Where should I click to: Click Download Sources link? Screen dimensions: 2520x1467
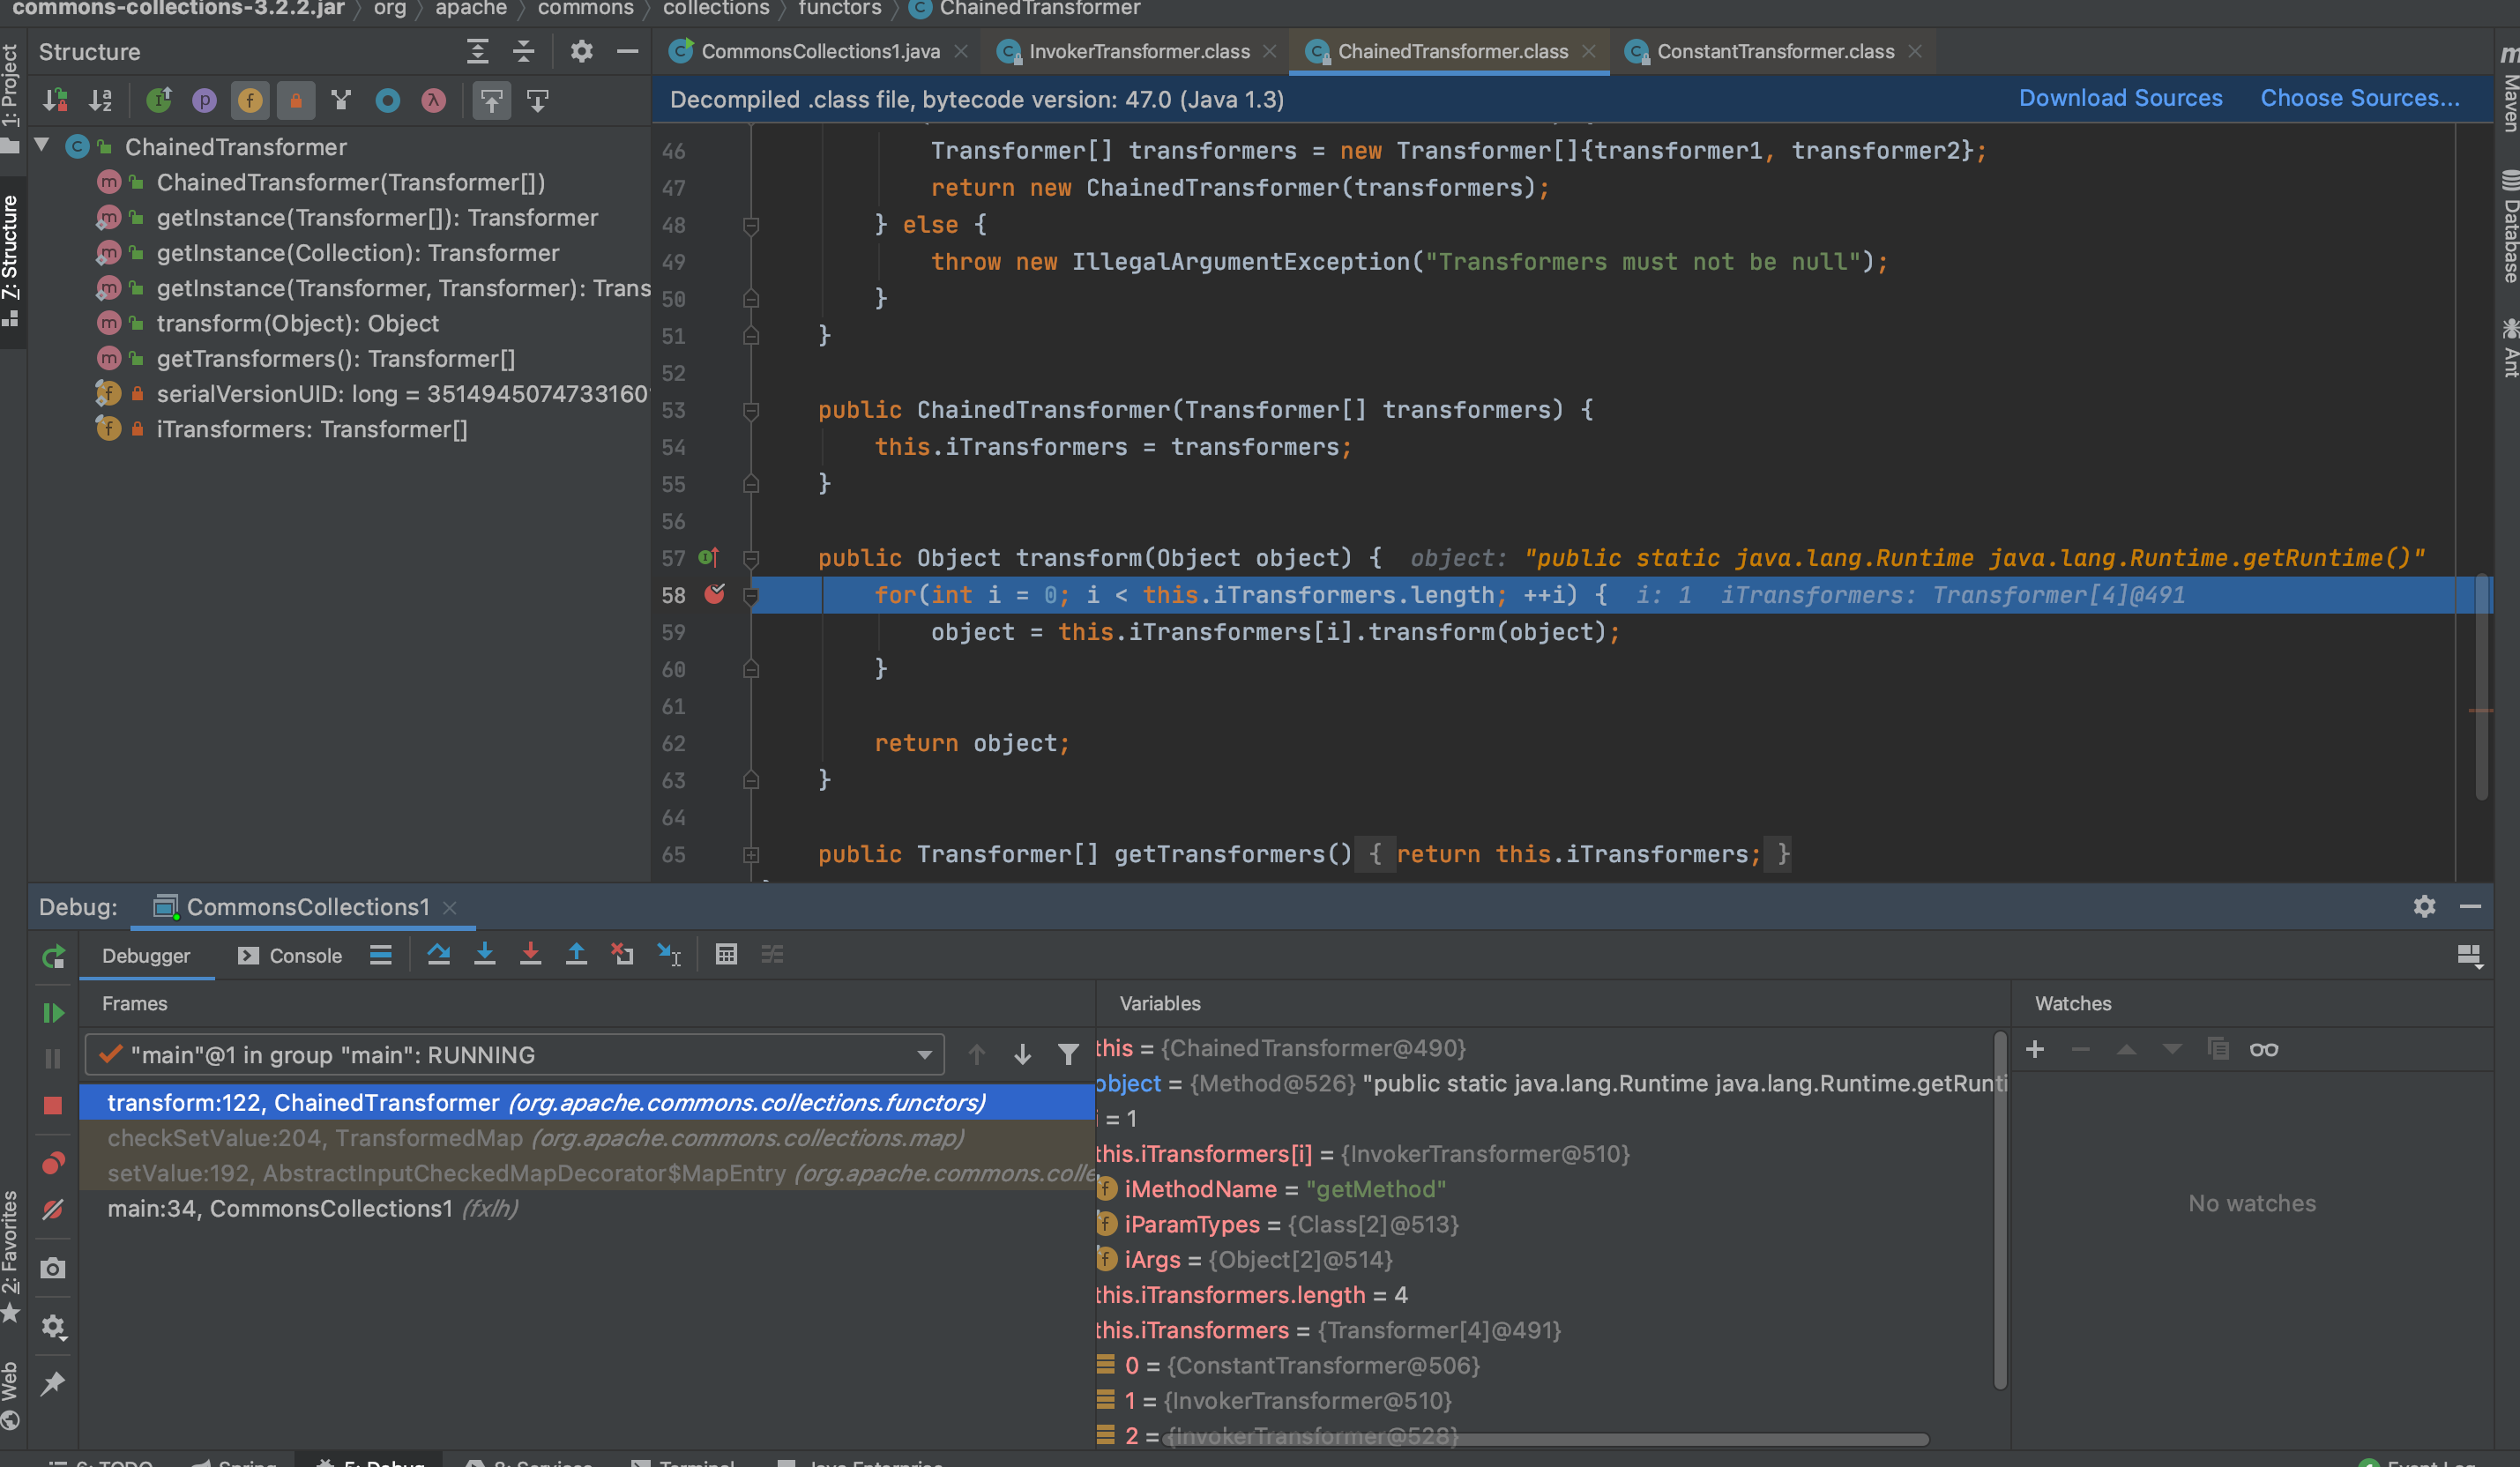(x=2120, y=98)
